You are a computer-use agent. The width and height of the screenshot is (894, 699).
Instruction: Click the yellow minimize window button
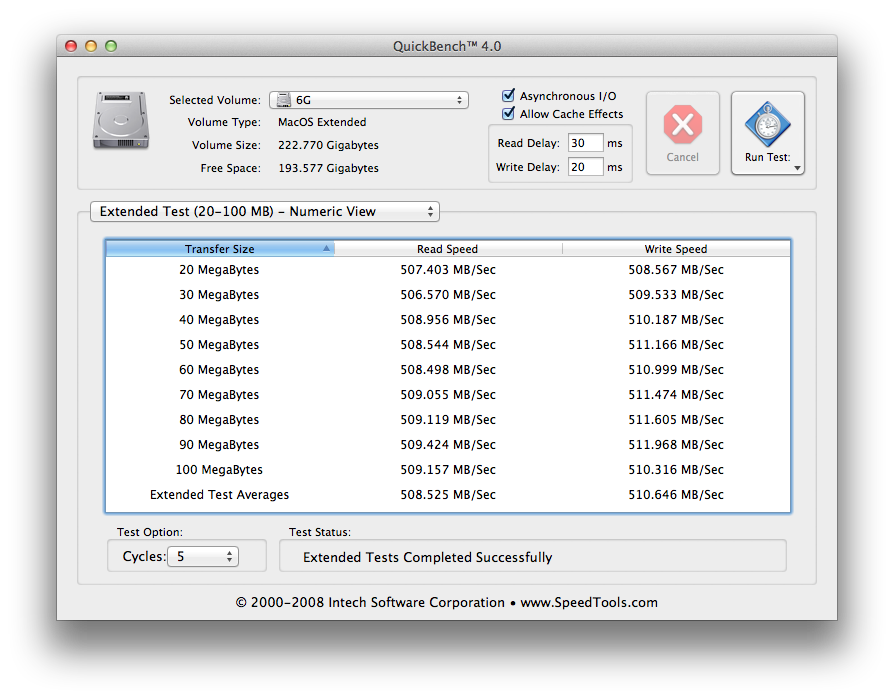click(x=91, y=46)
